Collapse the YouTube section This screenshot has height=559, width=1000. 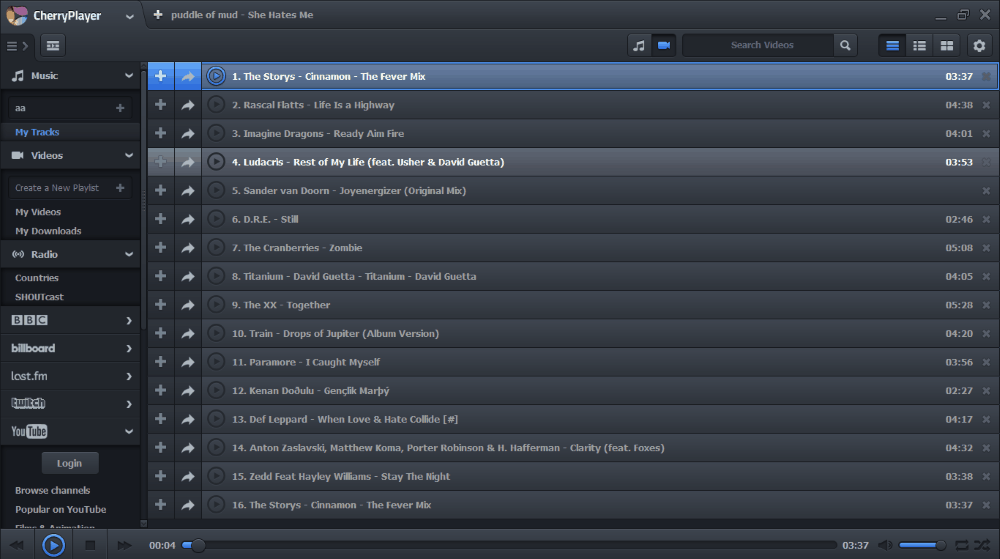[129, 432]
